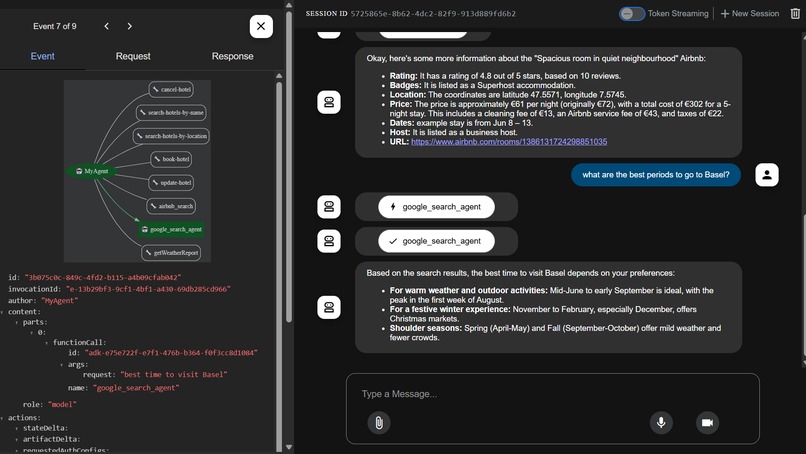Screen dimensions: 806x454
Task: Click the "Event 7 of 9" counter
Action: [55, 26]
